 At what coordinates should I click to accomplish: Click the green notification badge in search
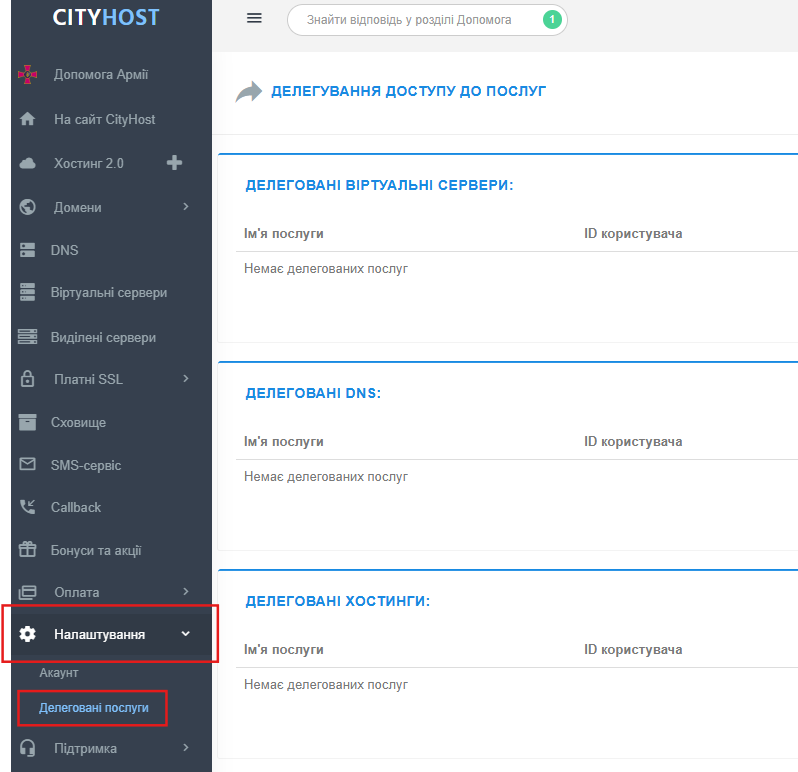(551, 20)
